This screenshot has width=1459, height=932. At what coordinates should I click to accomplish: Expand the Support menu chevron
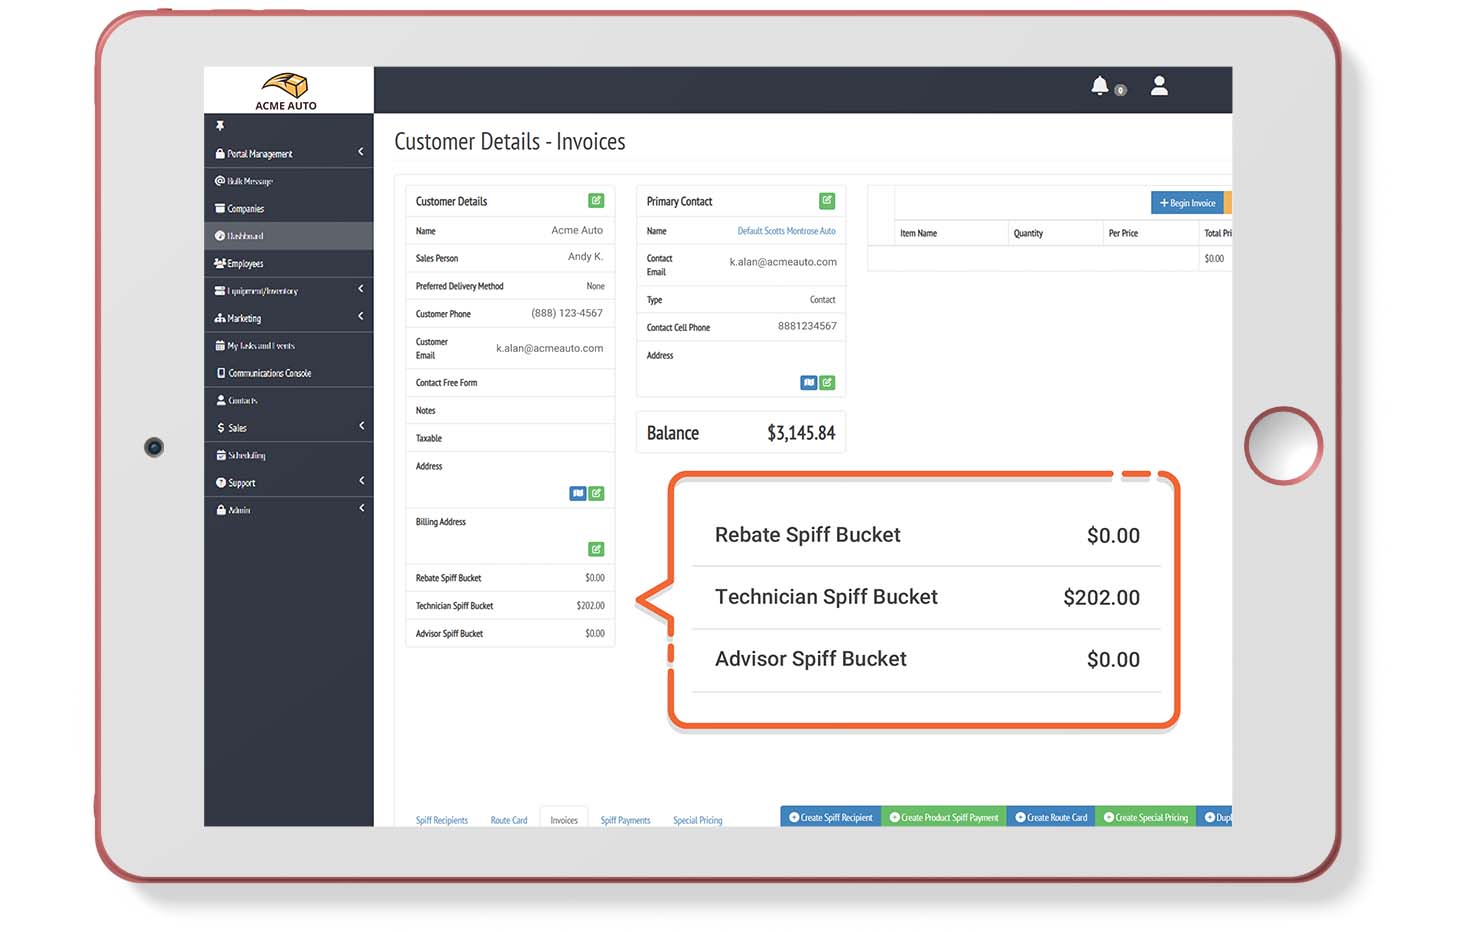[x=361, y=481]
